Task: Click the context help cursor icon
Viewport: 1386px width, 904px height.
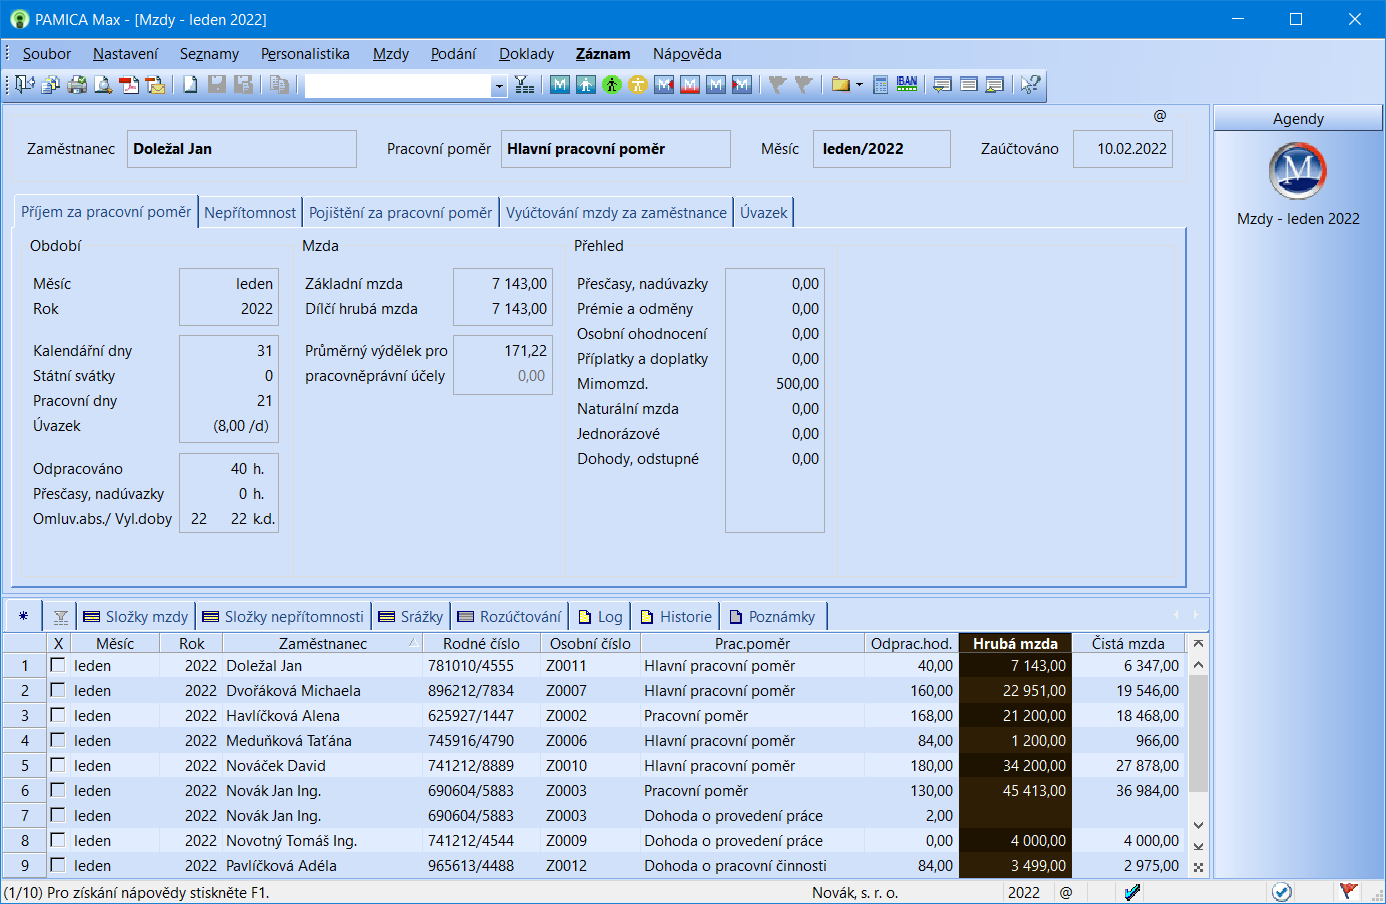Action: pos(1030,85)
